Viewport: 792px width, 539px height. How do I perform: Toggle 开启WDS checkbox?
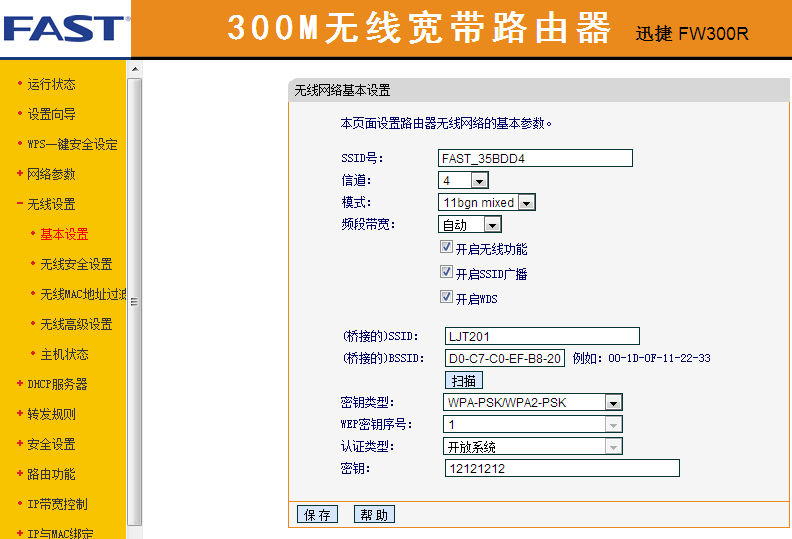(446, 297)
